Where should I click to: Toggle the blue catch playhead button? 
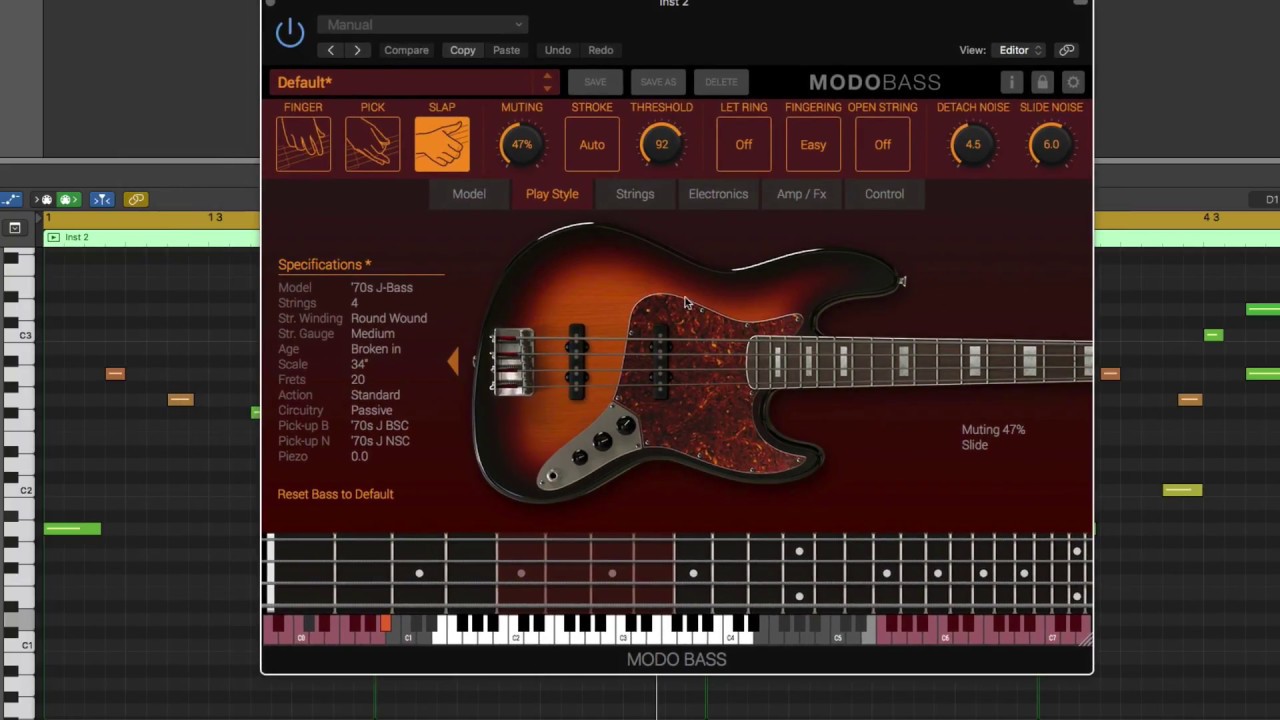102,200
